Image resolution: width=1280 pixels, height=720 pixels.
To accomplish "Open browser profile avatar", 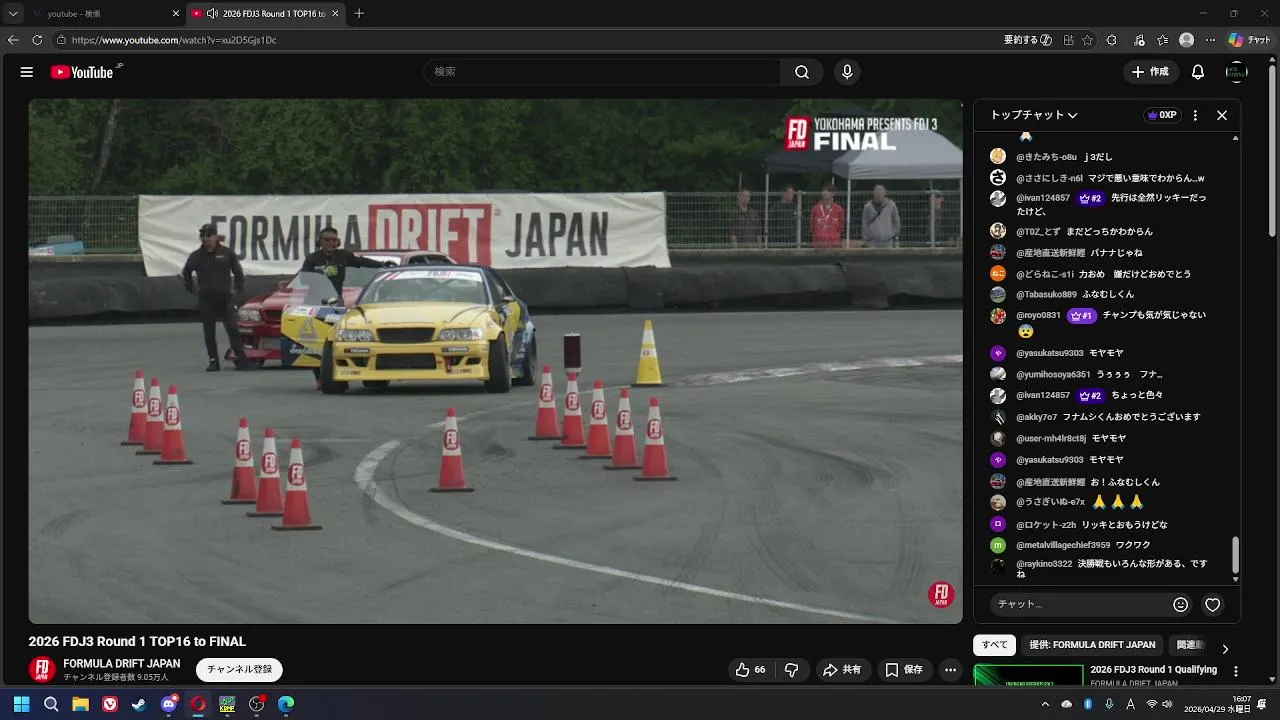I will [1186, 40].
